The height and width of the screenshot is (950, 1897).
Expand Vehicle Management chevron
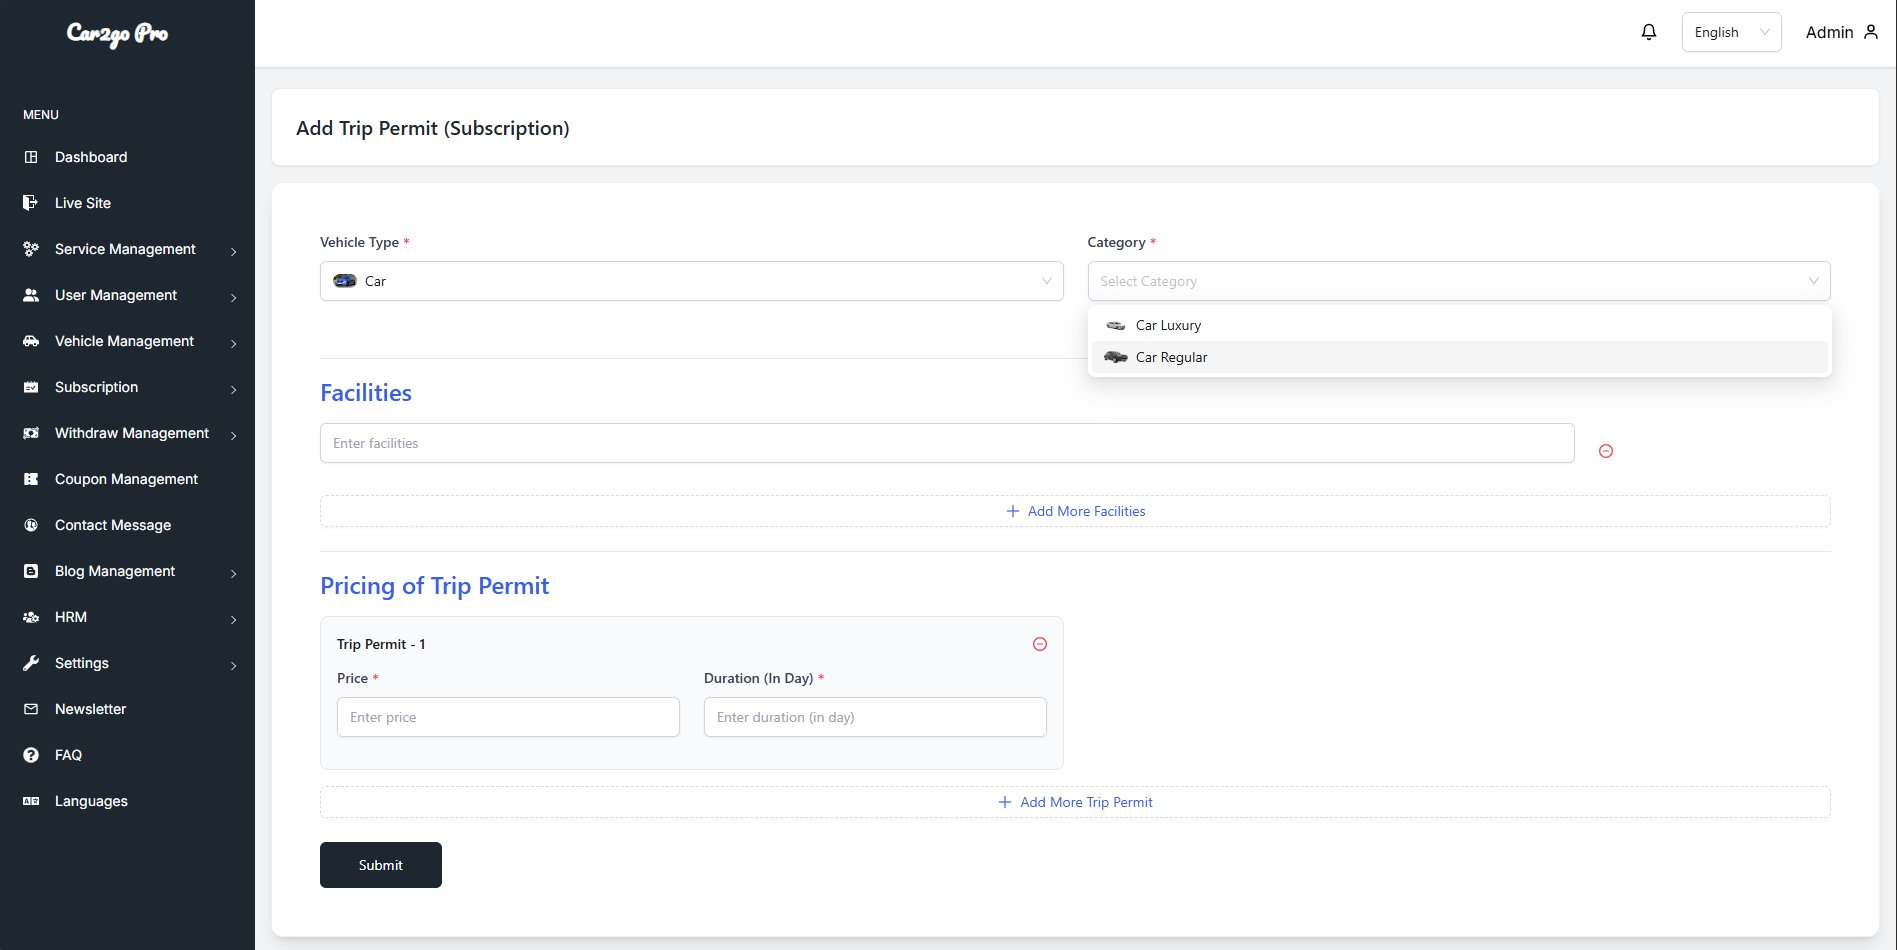(234, 343)
